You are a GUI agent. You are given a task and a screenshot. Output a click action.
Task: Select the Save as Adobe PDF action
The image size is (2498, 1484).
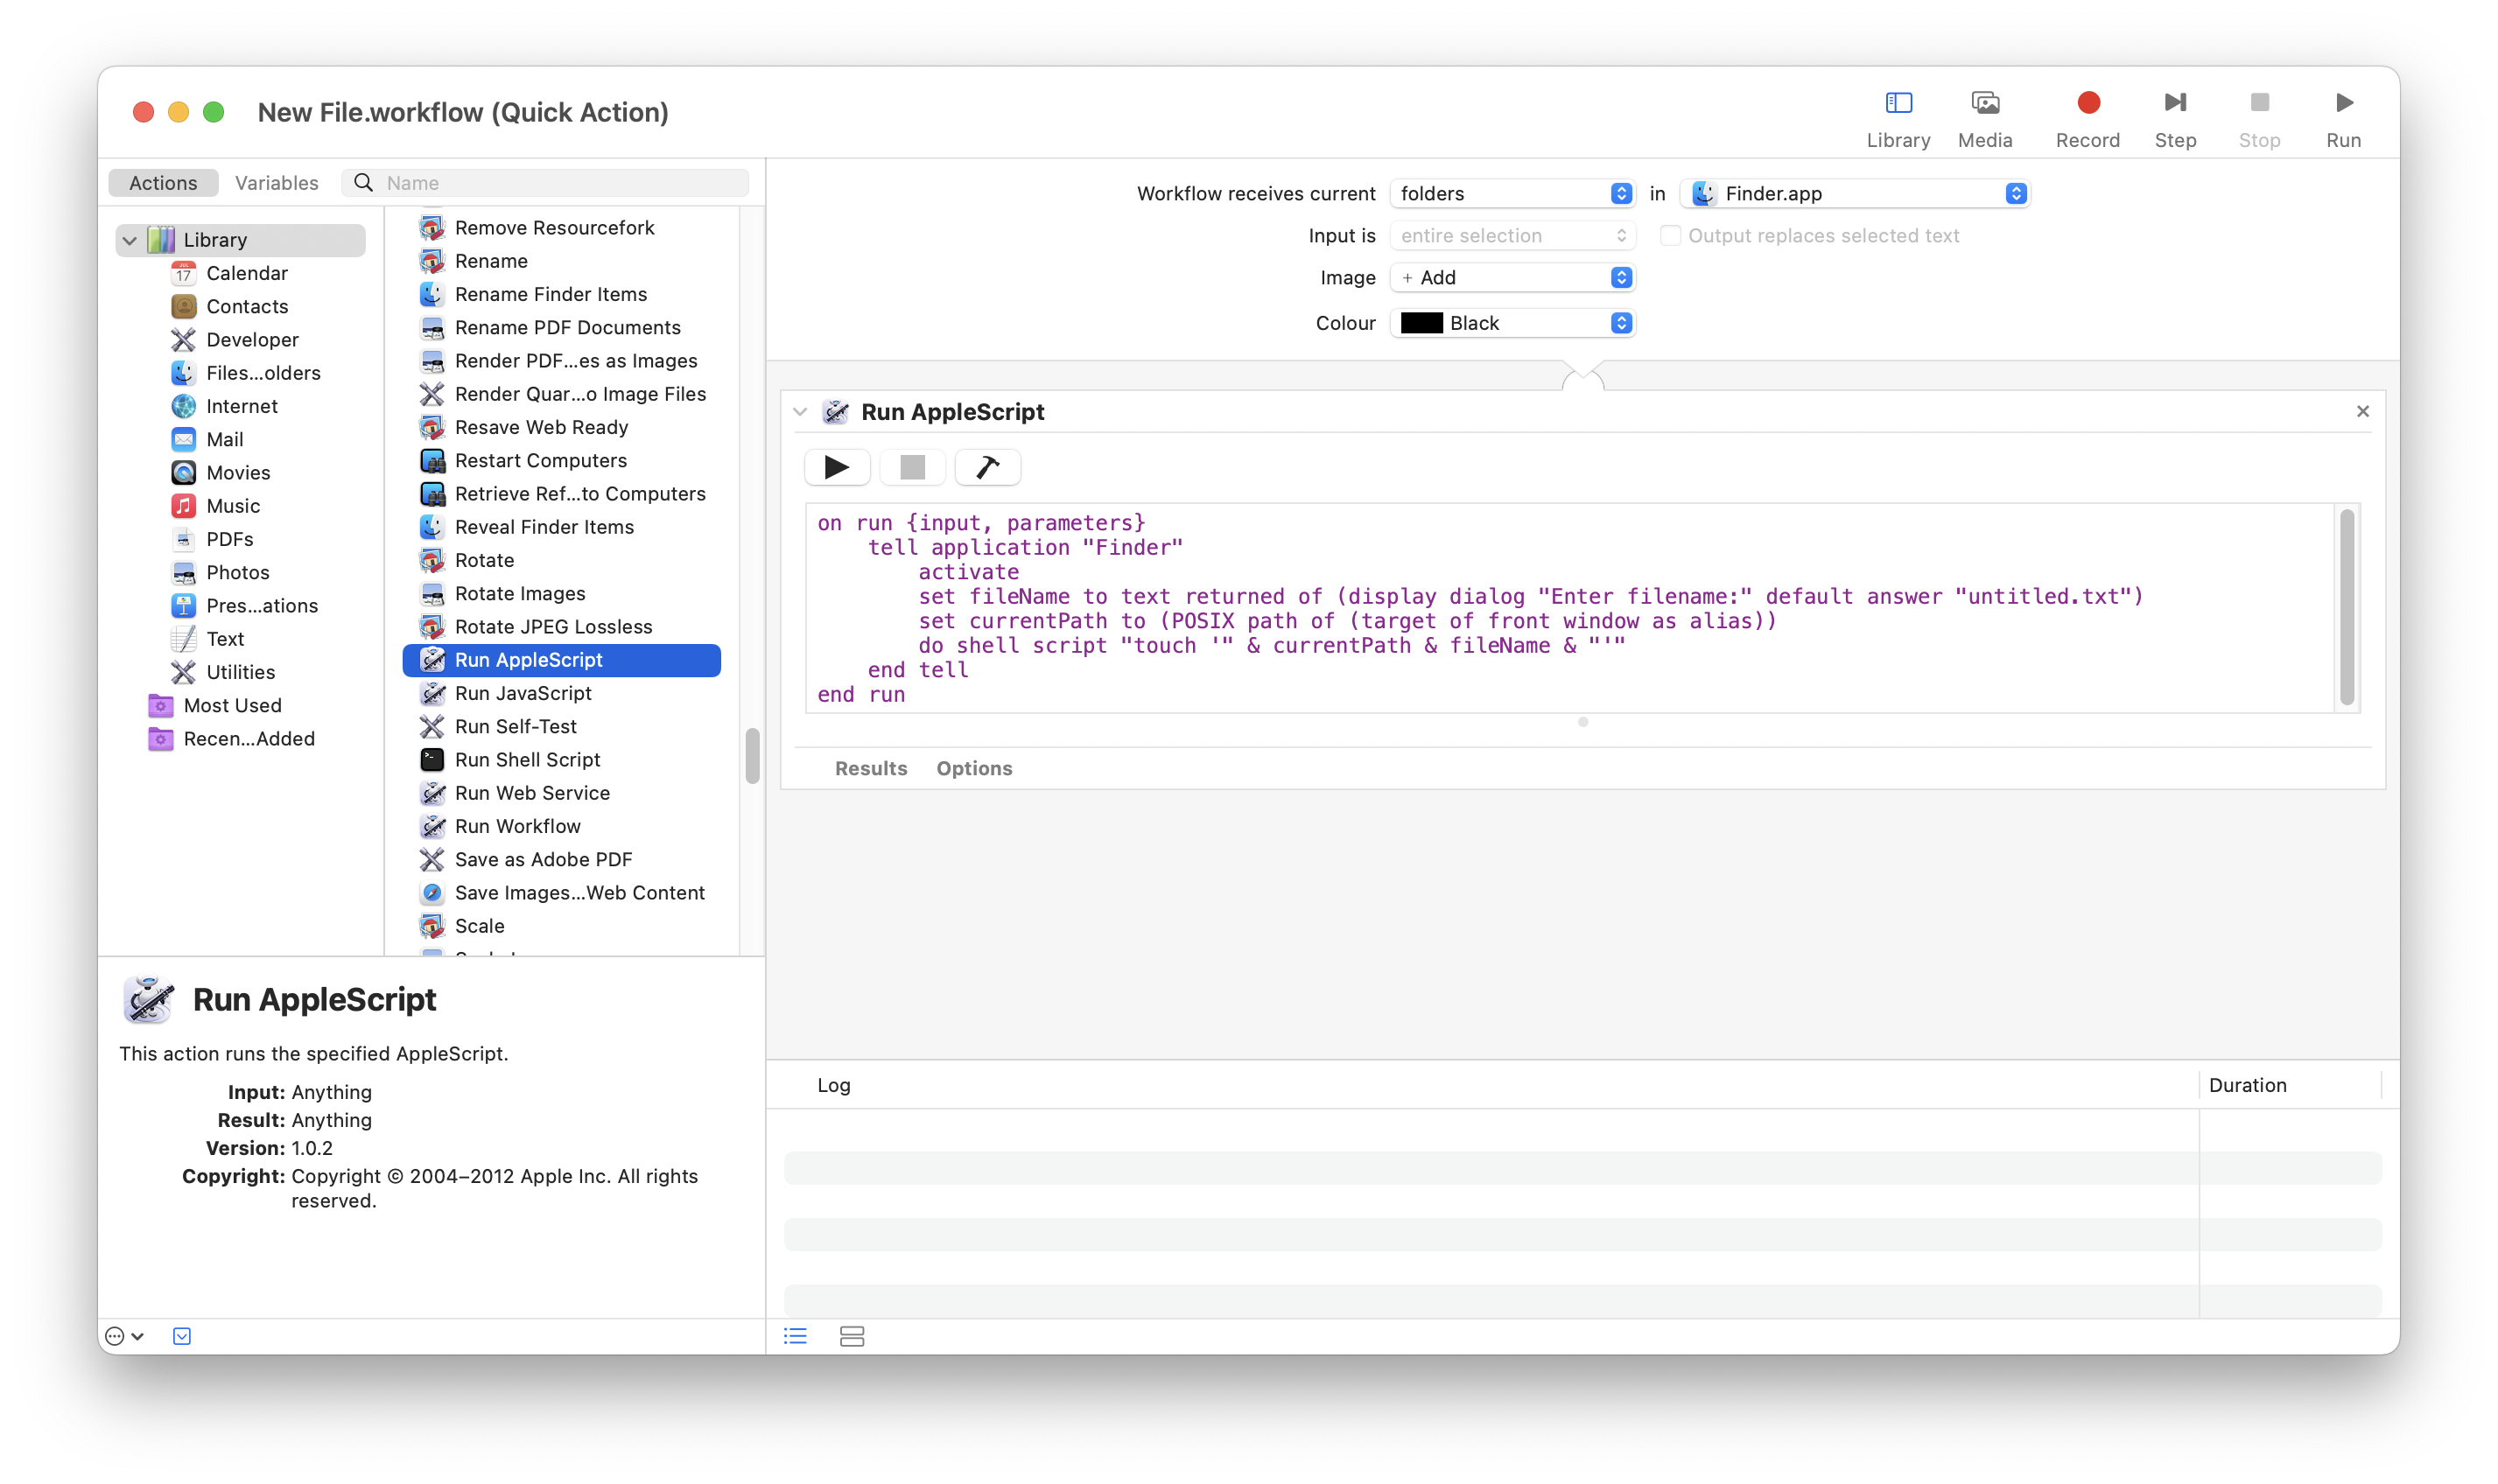[x=561, y=859]
